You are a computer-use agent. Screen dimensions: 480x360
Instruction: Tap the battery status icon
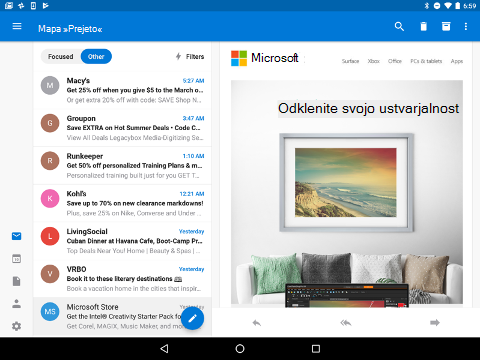tap(458, 6)
